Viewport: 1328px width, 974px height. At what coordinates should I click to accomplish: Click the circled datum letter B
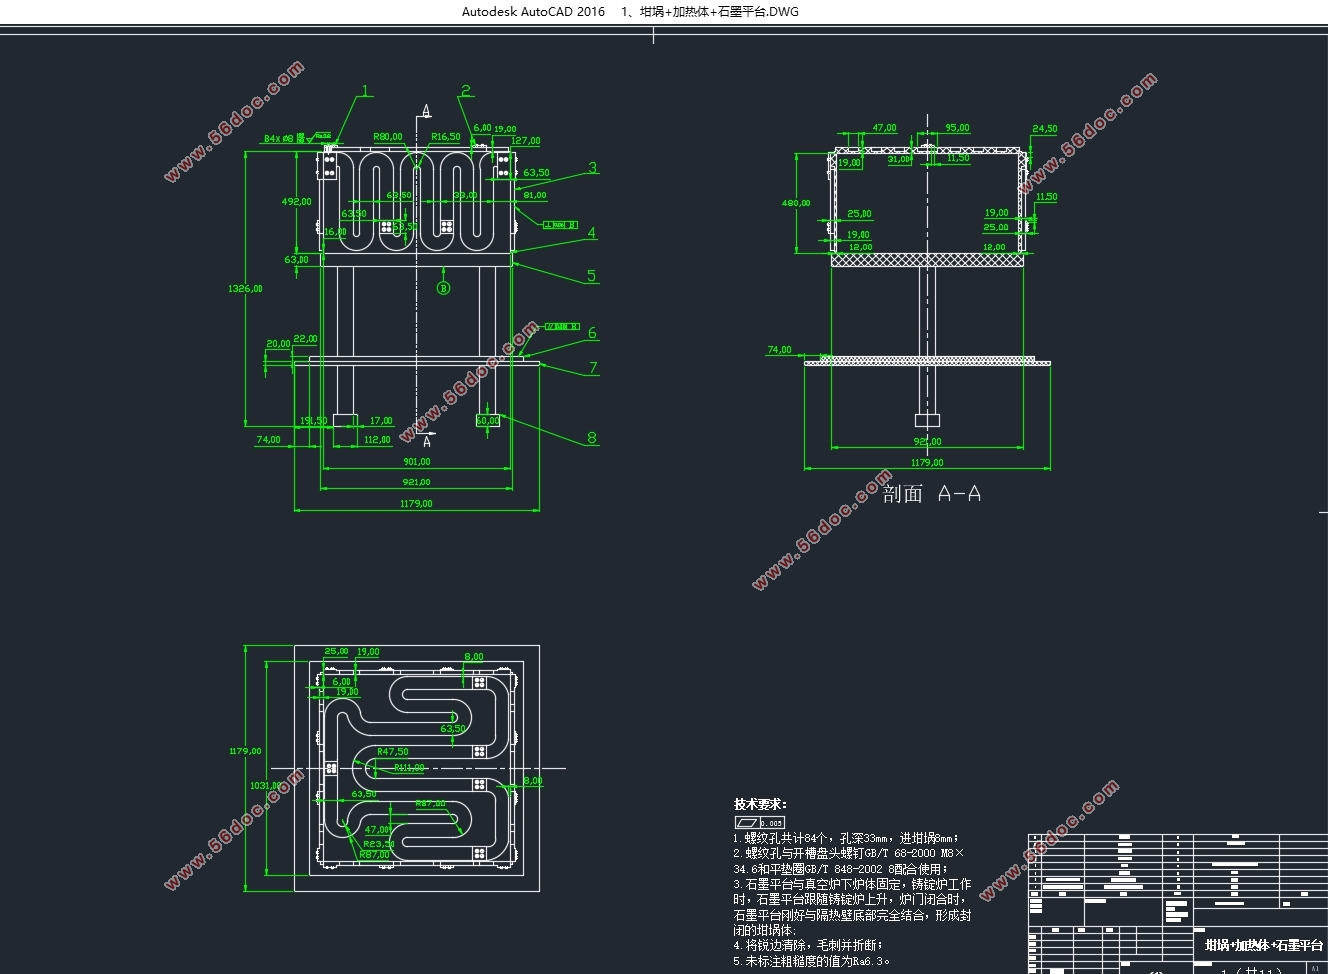[x=443, y=288]
